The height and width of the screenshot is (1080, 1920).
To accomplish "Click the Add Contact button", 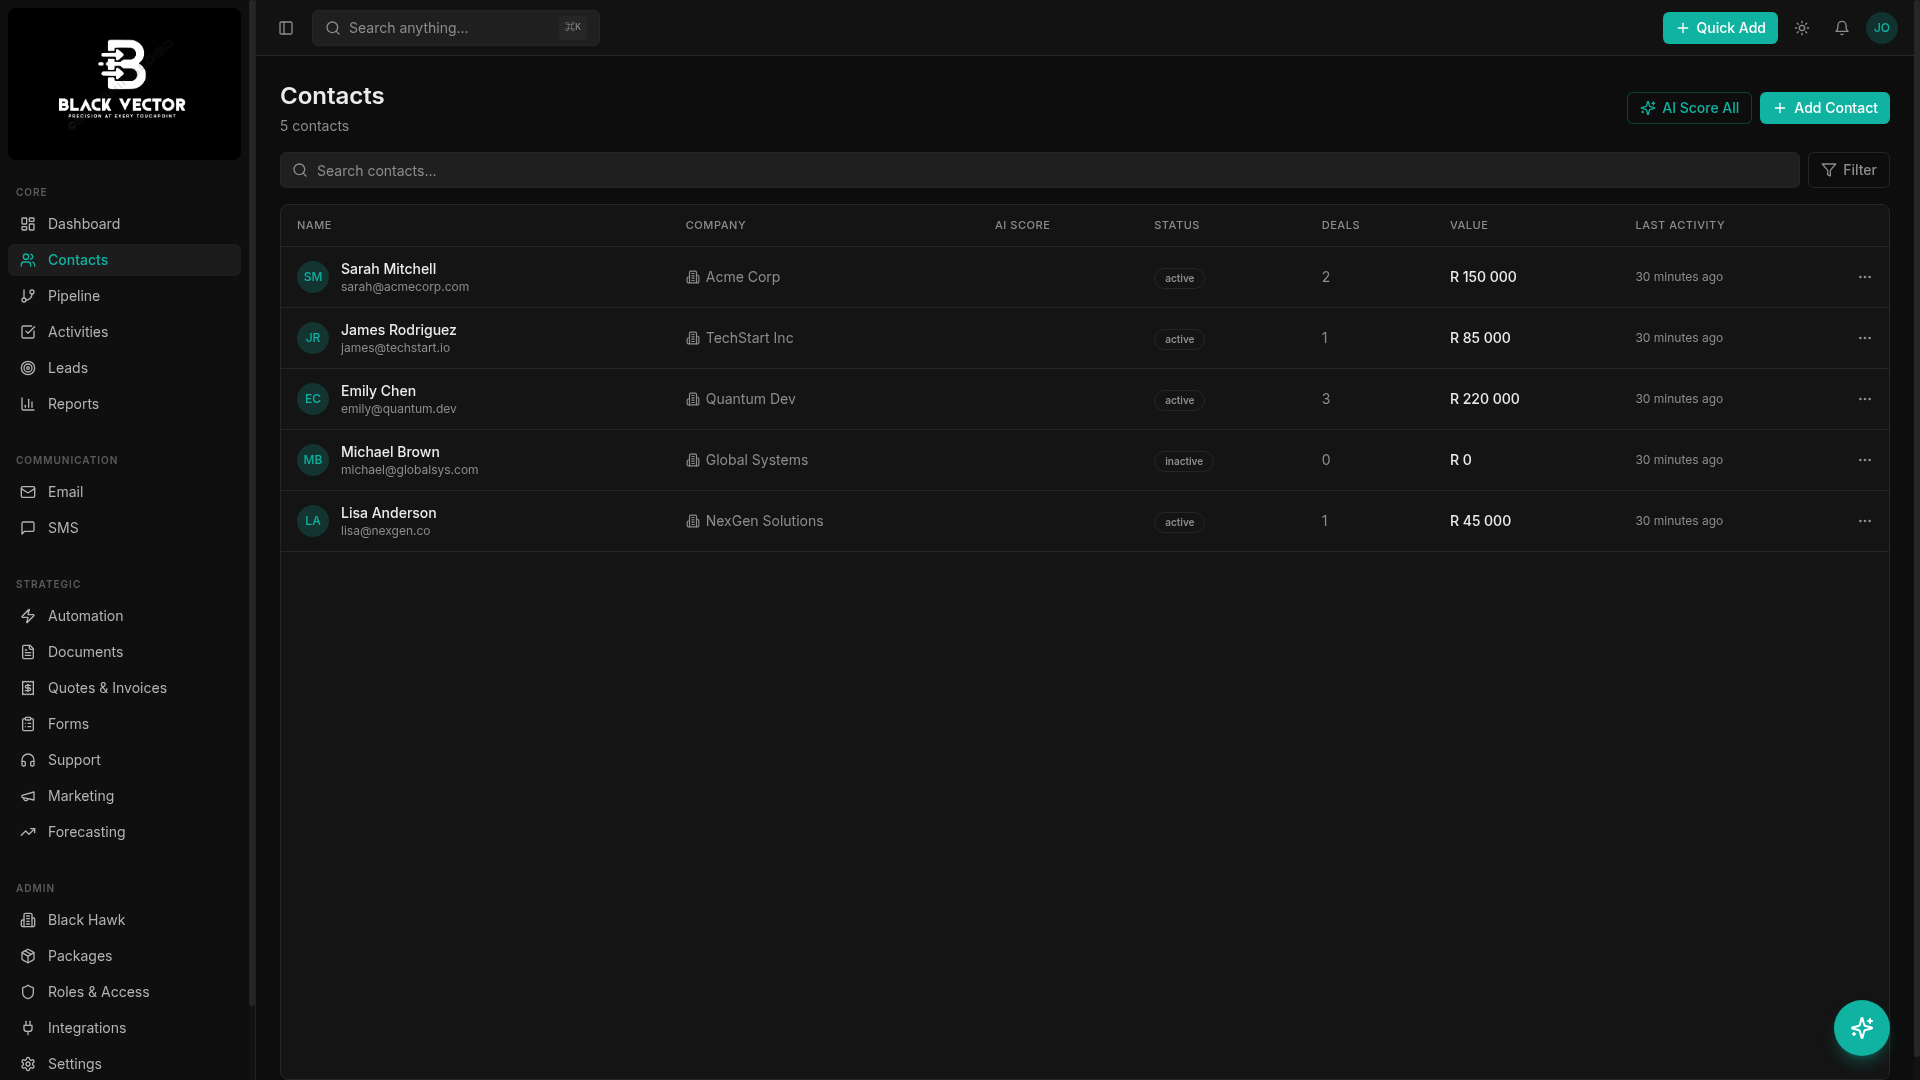I will point(1825,108).
